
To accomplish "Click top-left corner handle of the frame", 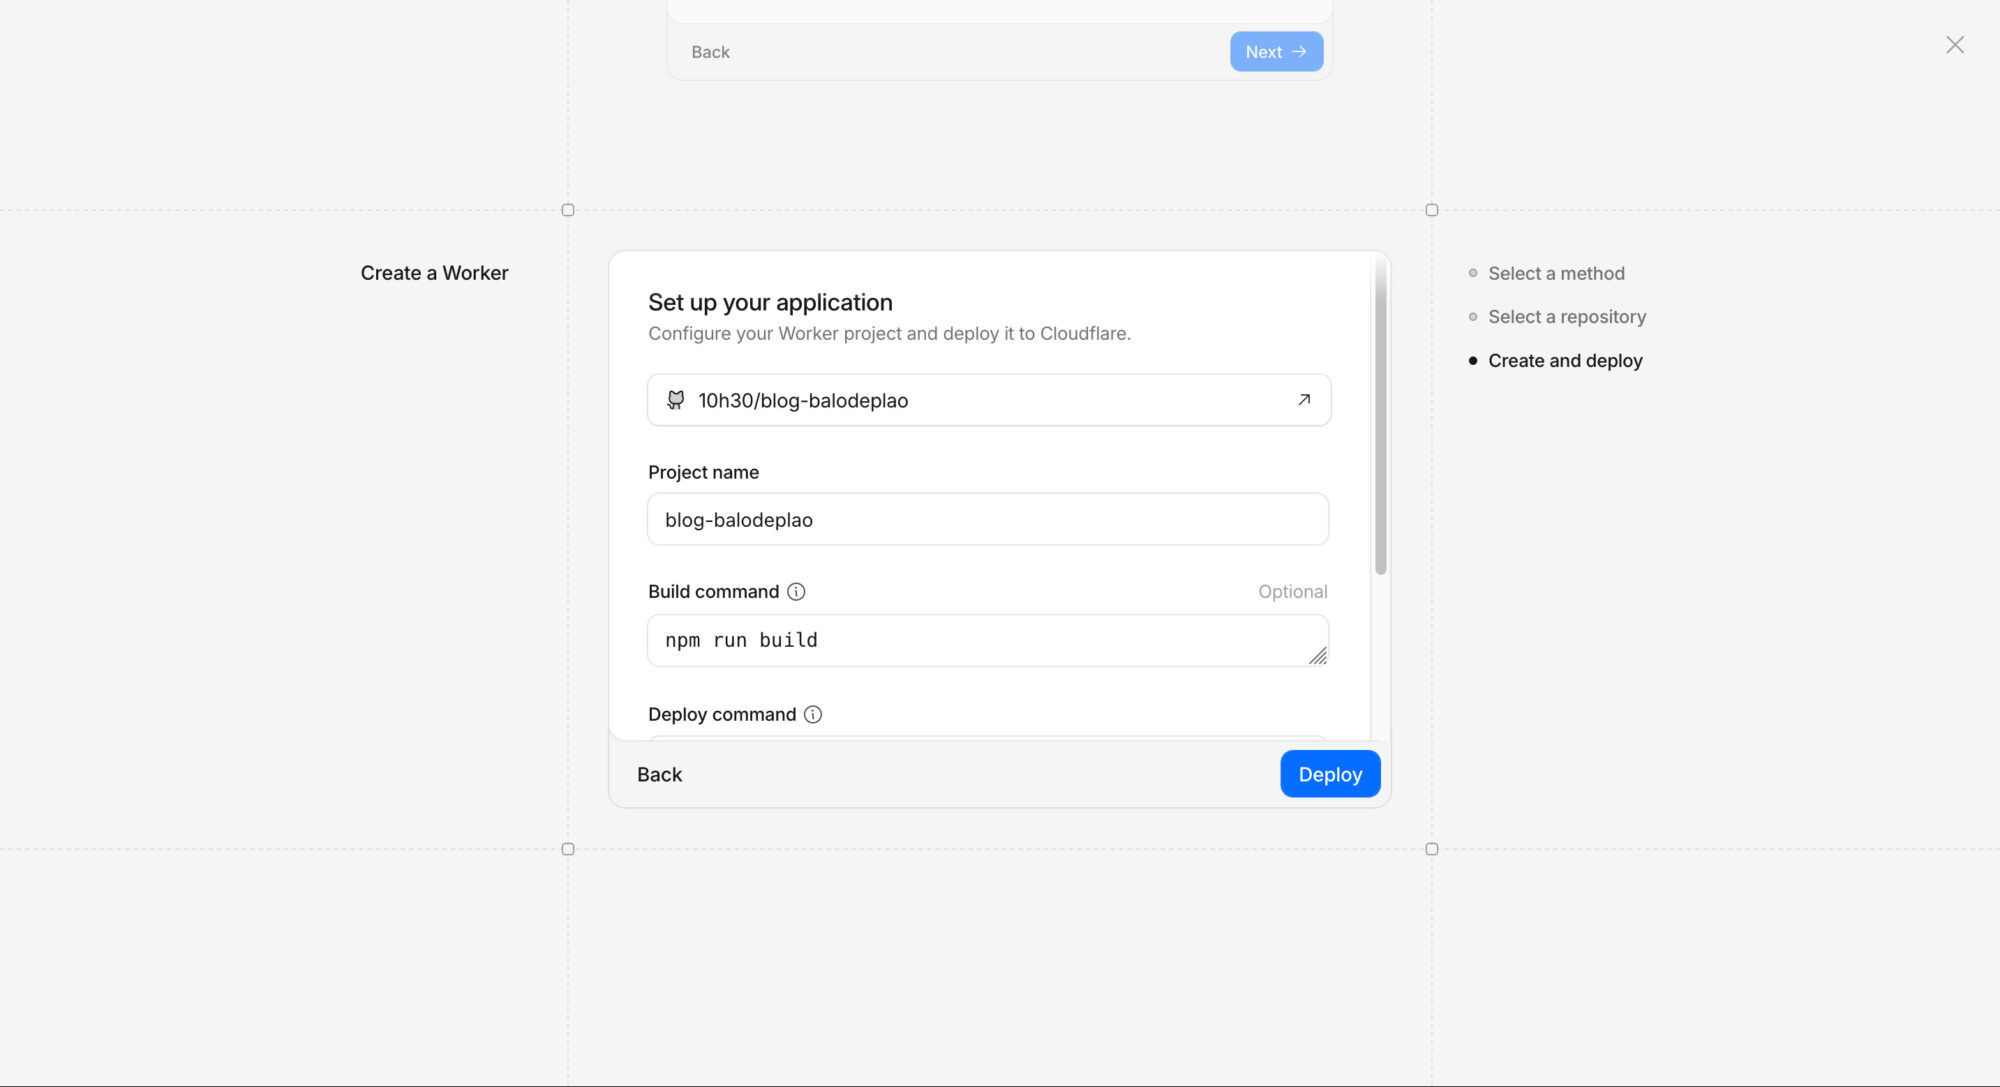I will 568,210.
